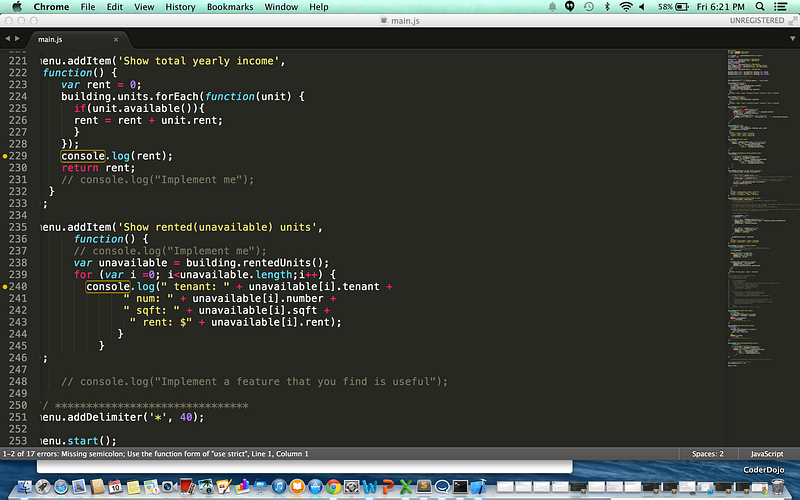
Task: Click 'Show rented(unavailable) units' string
Action: pyautogui.click(x=218, y=227)
